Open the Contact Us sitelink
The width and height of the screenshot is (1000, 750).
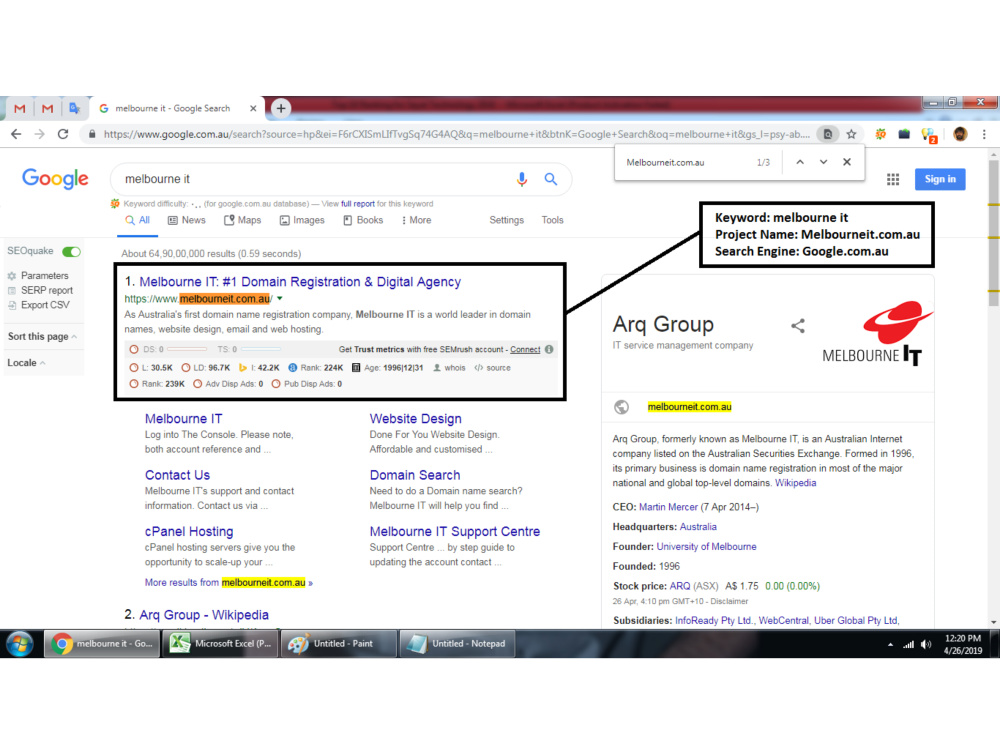[177, 475]
